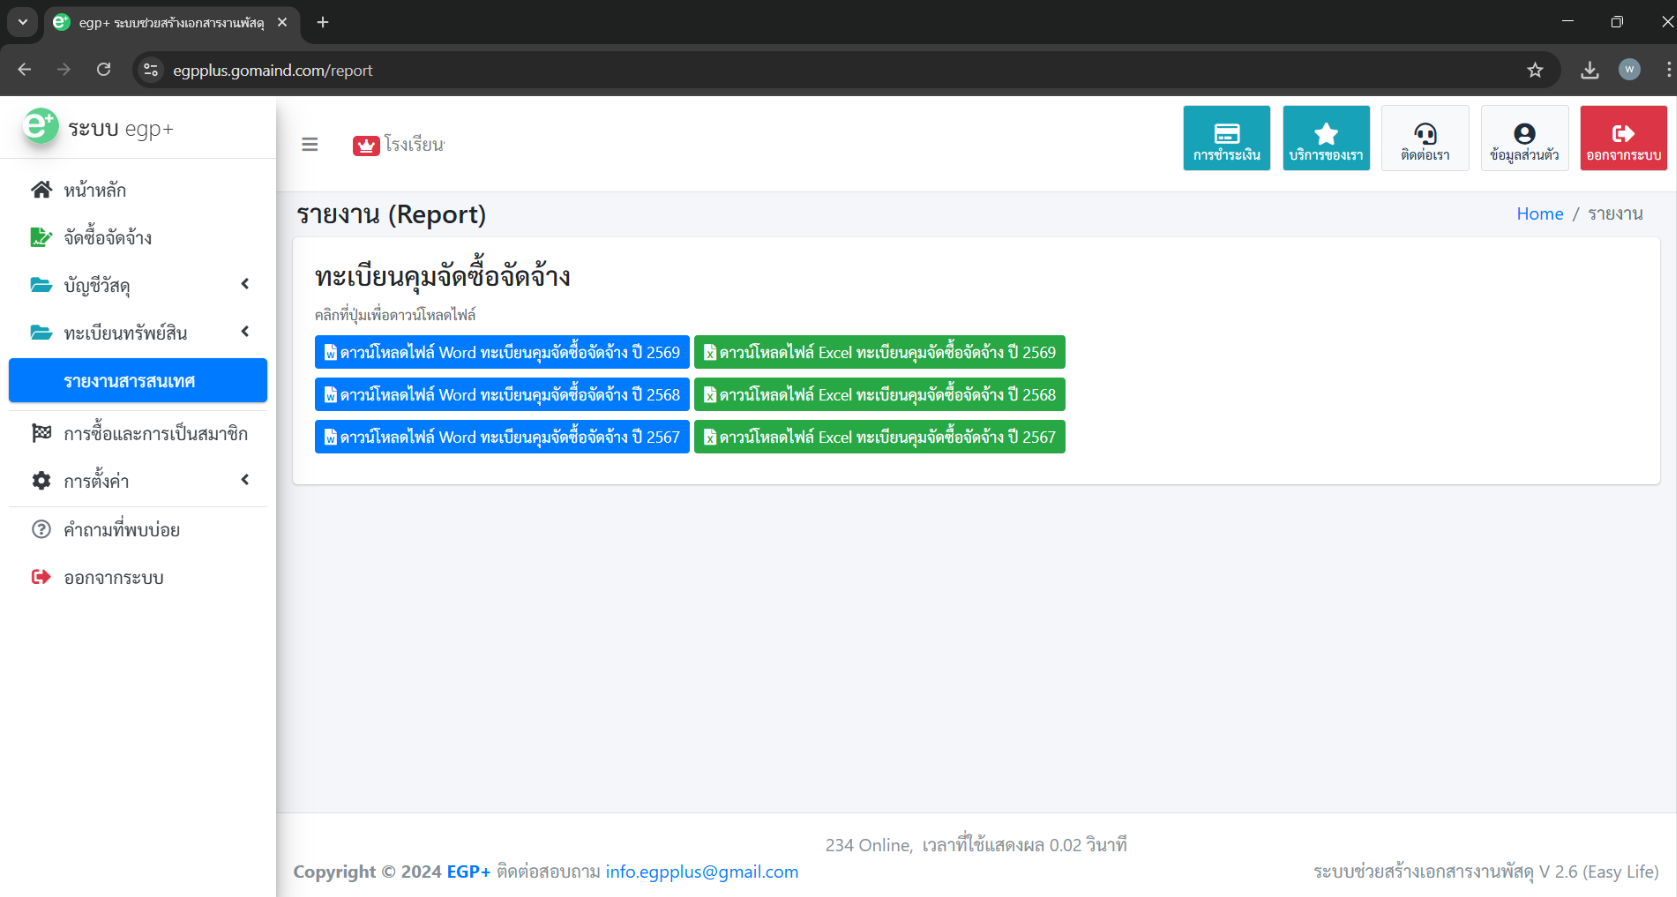Click the การตั้งค่า gear icon

[x=41, y=481]
